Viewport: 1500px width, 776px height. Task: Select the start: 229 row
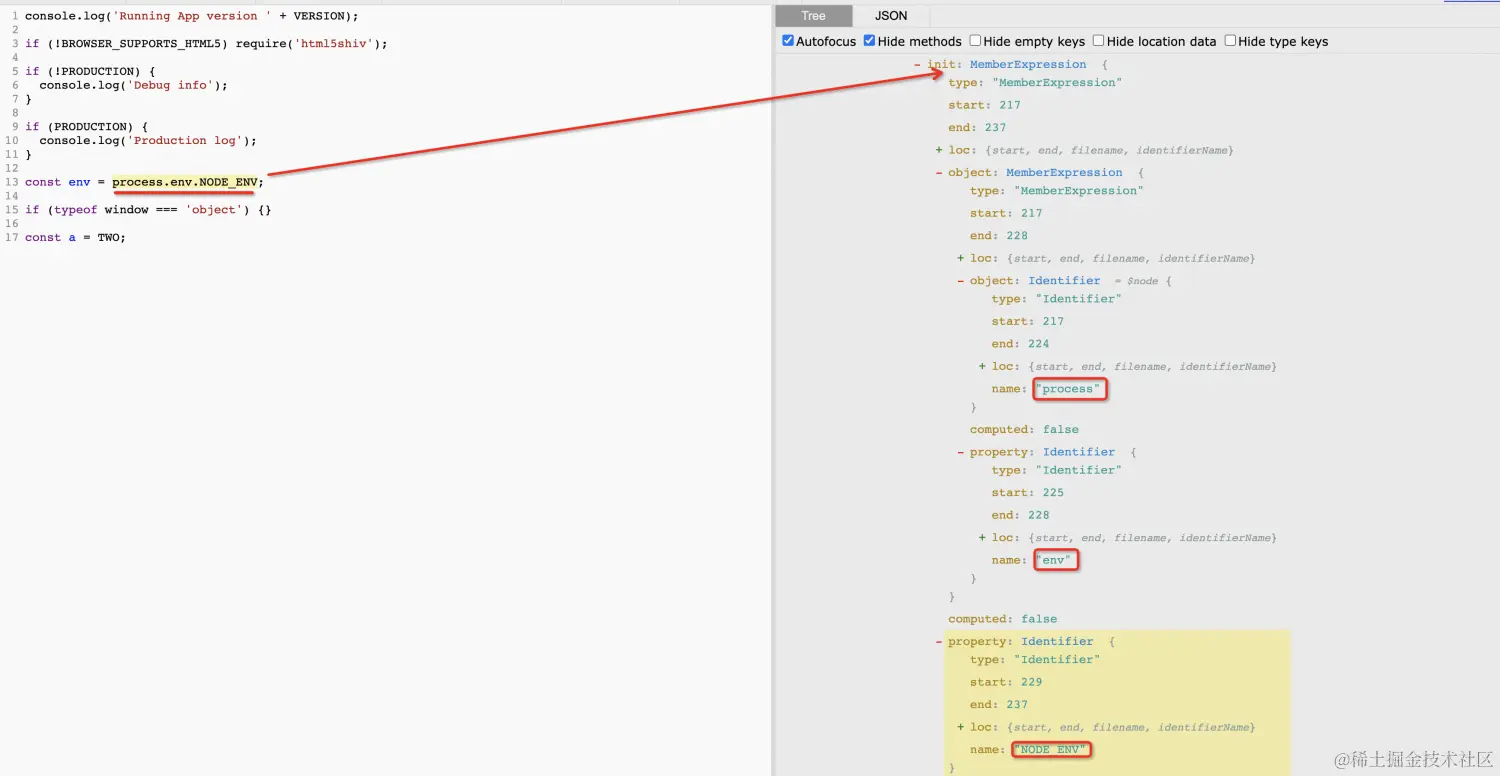(x=1006, y=682)
